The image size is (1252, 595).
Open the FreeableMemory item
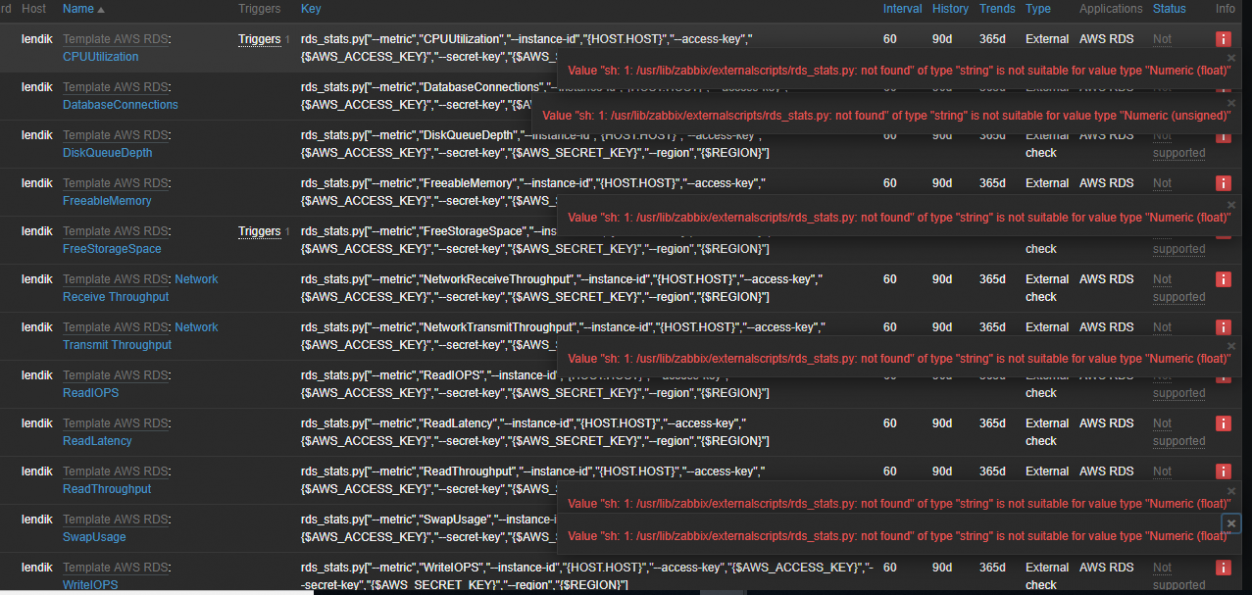(x=107, y=201)
